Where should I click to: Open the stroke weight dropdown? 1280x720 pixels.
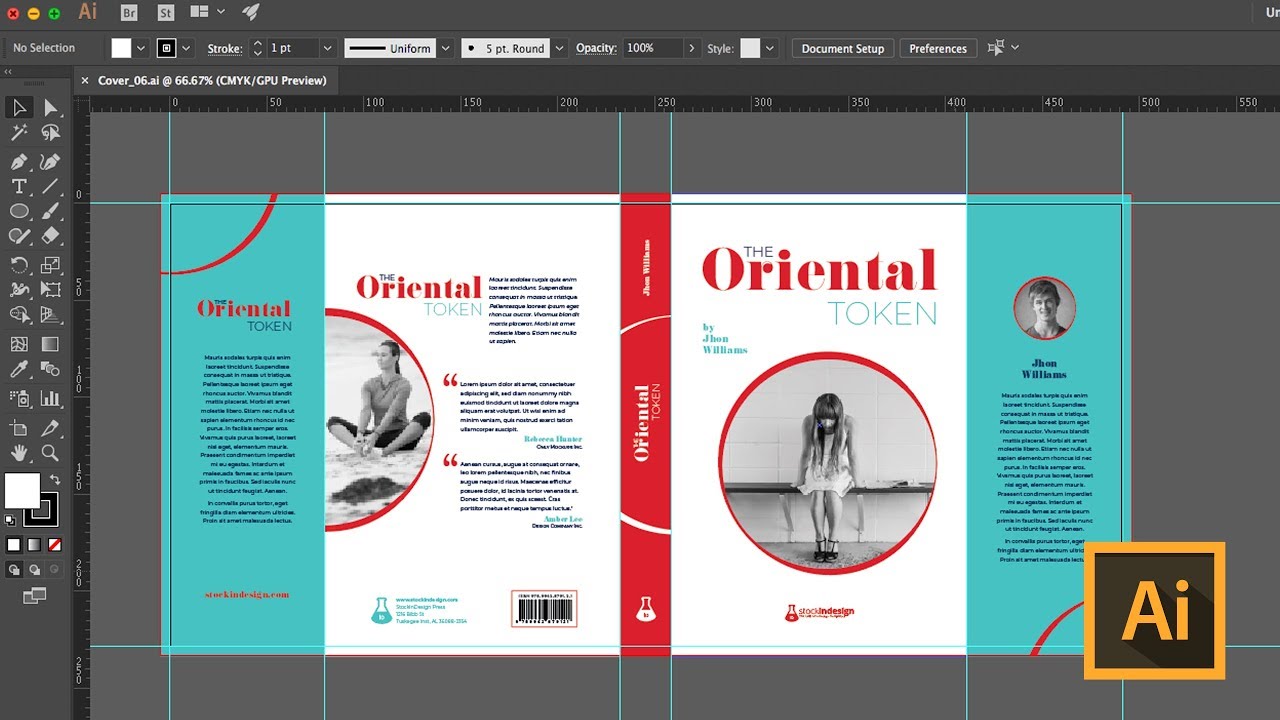pos(327,48)
